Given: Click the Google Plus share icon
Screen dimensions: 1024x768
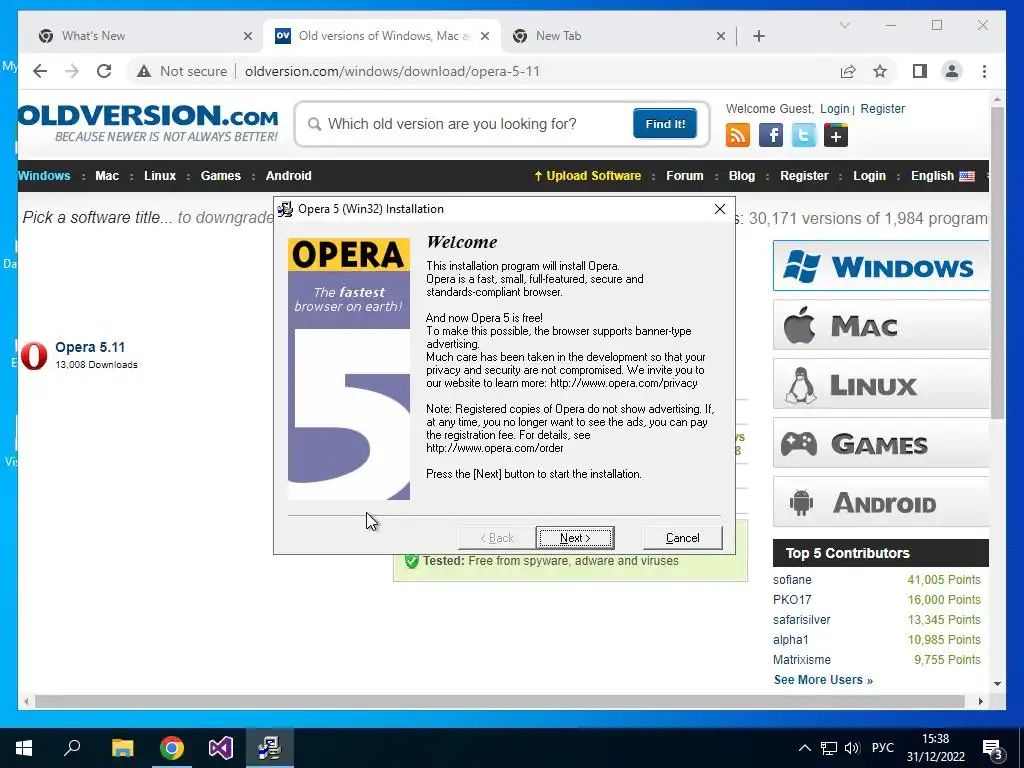Looking at the screenshot, I should point(836,136).
